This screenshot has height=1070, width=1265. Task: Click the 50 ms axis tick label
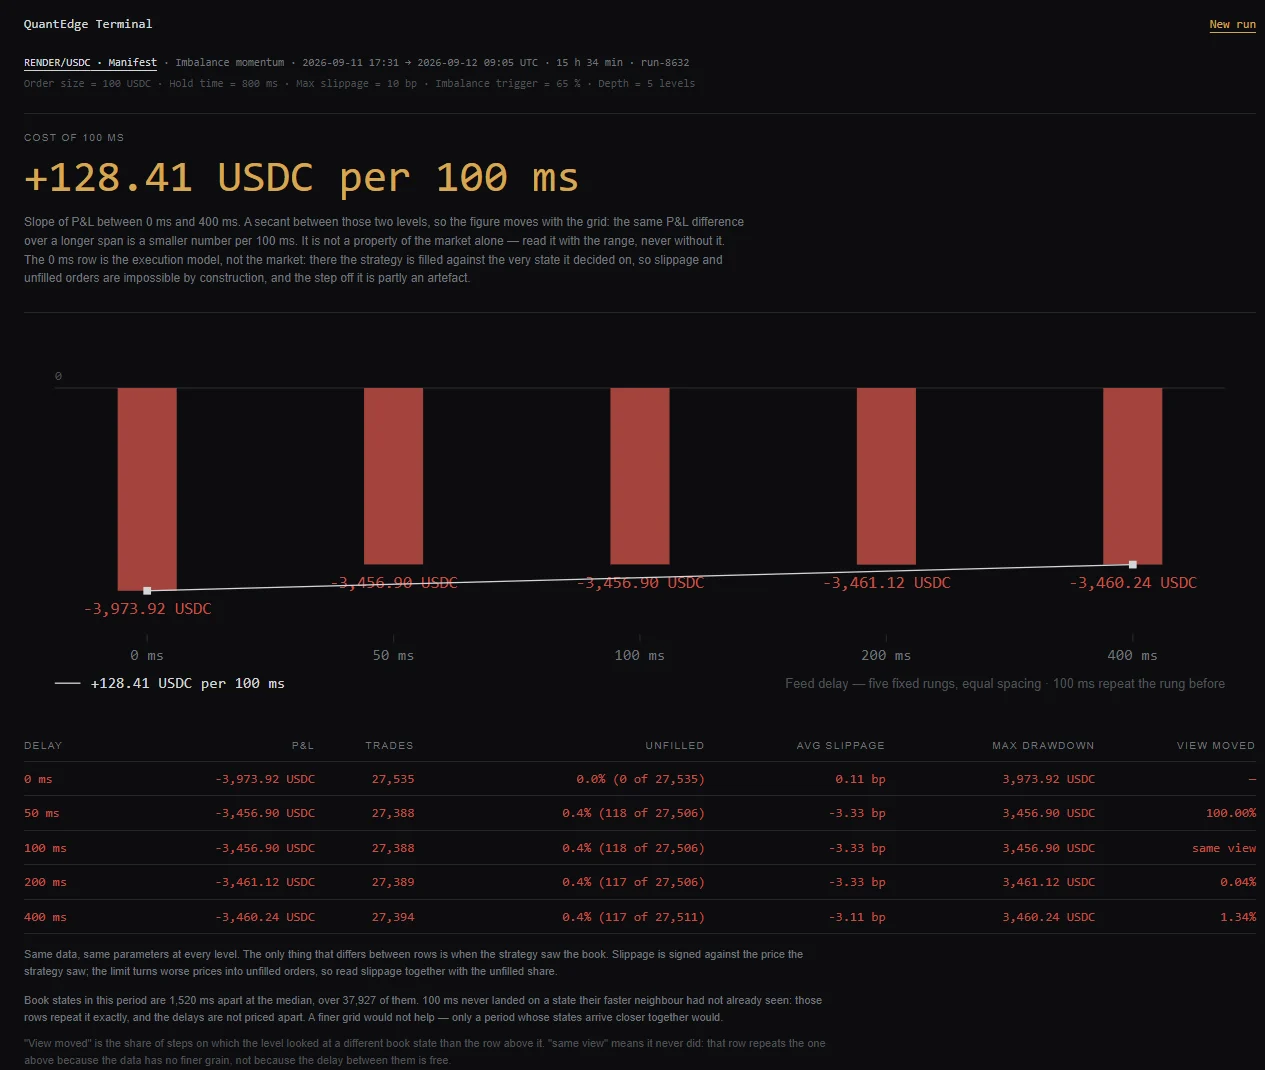coord(393,655)
